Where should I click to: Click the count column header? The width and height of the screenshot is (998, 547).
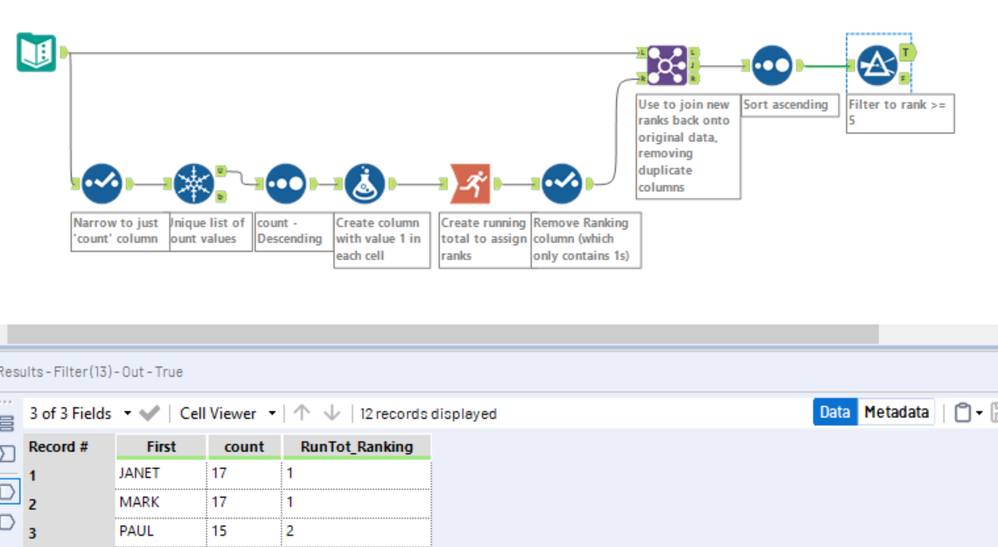244,446
